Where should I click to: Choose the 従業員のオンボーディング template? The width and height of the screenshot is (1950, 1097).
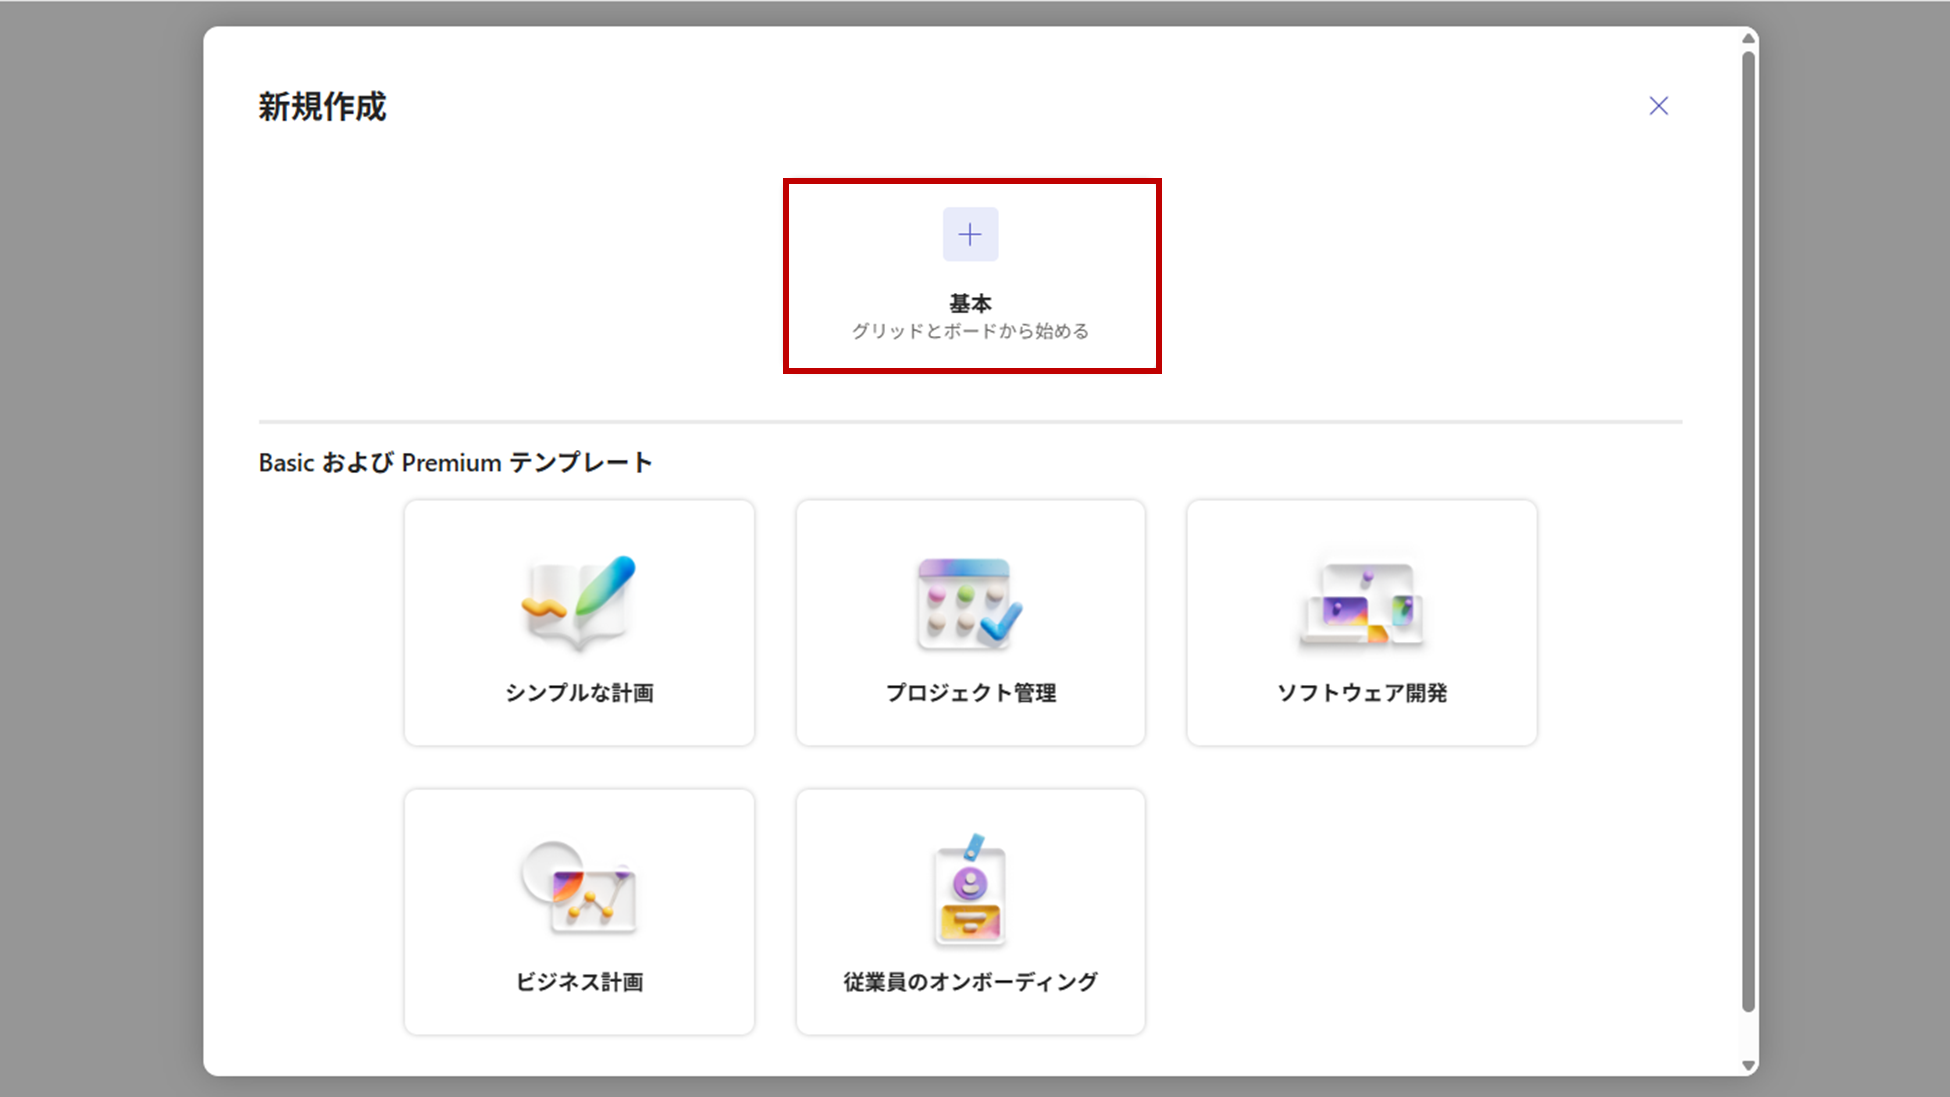coord(969,910)
